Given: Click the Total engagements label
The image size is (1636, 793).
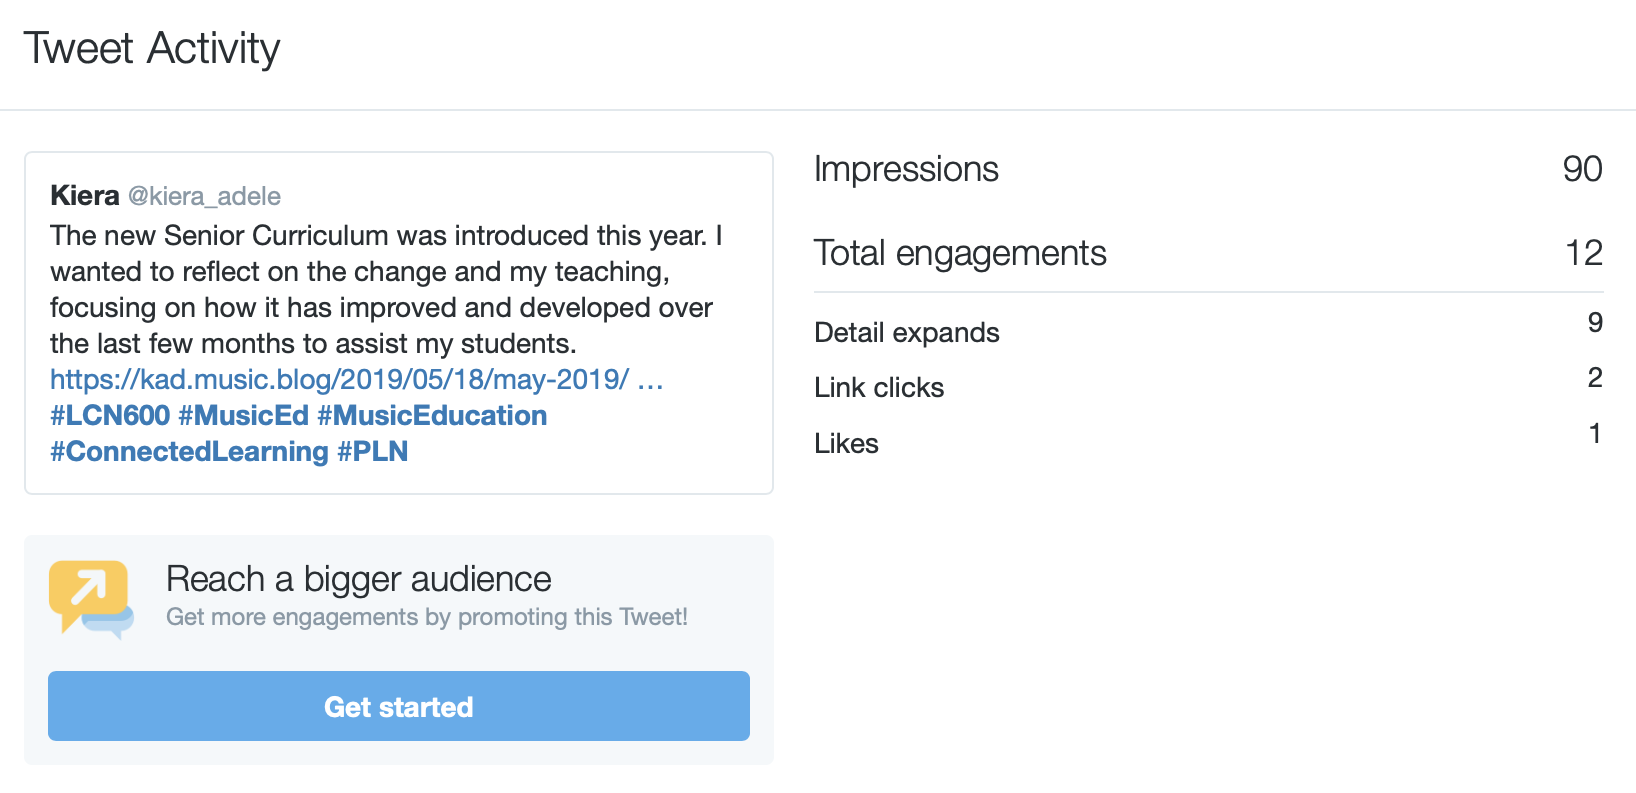Looking at the screenshot, I should click(960, 254).
